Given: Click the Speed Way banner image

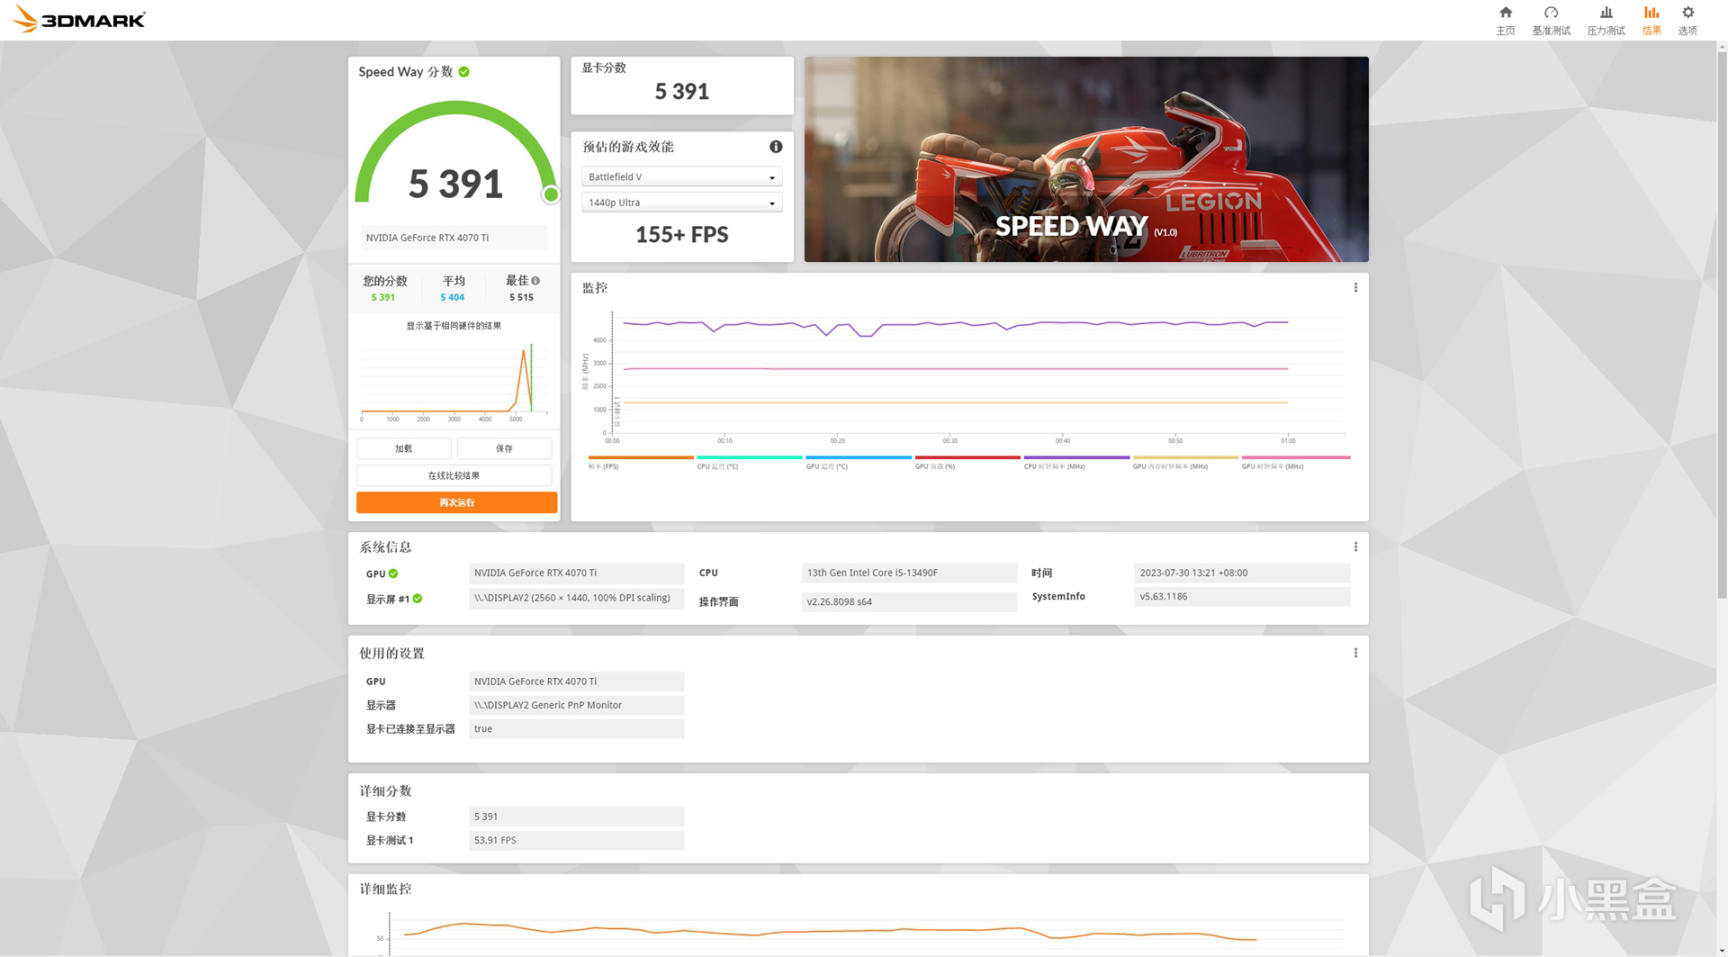Looking at the screenshot, I should (x=1087, y=160).
